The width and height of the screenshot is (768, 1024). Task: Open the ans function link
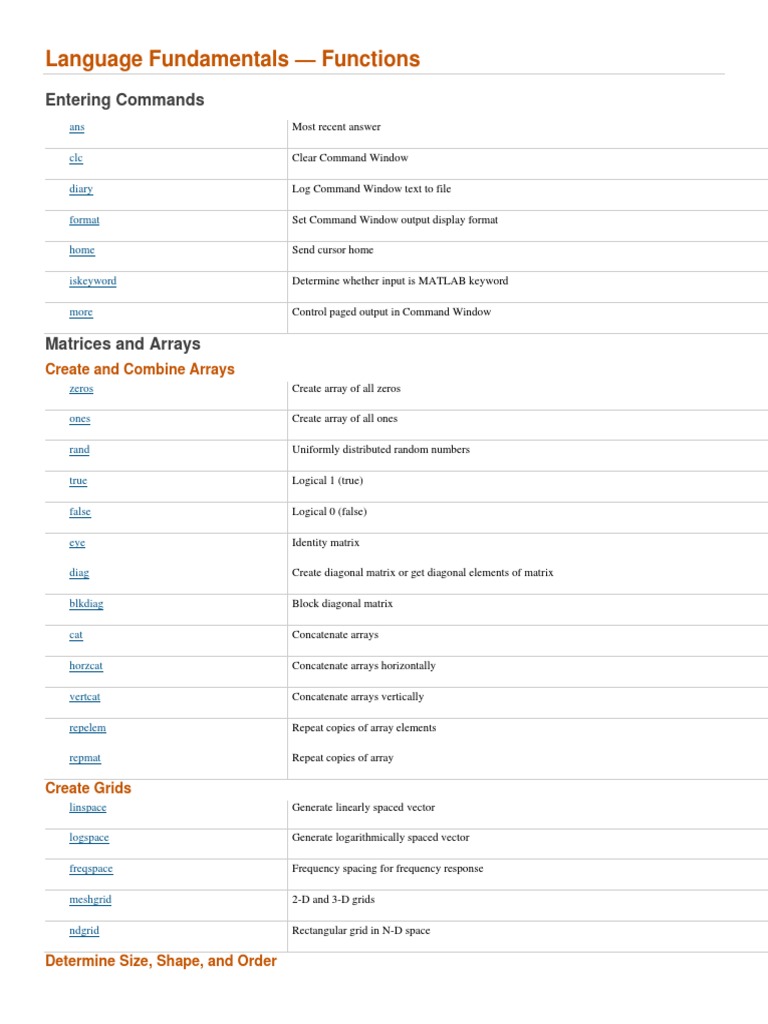(x=77, y=128)
